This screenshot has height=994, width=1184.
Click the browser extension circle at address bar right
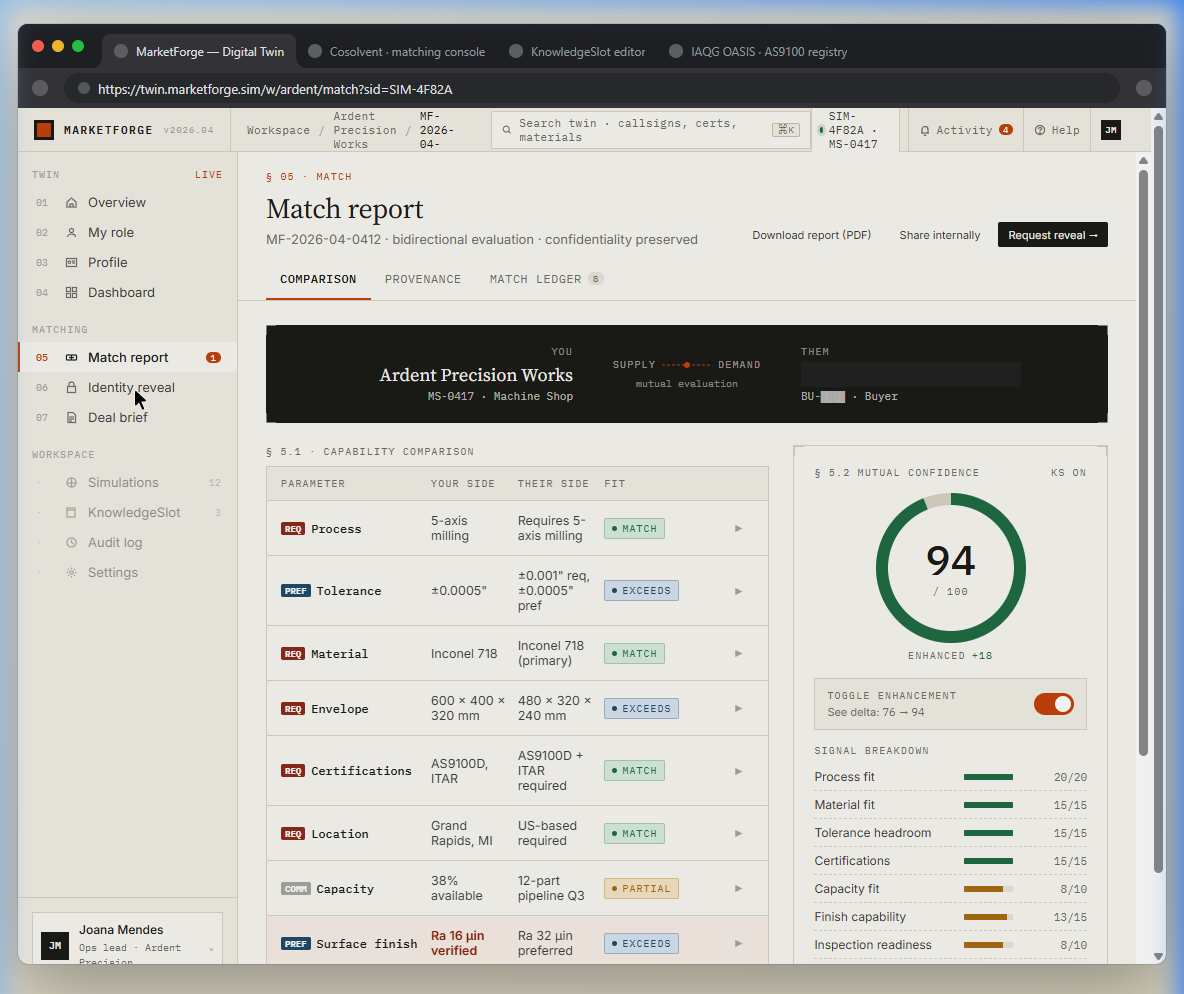pyautogui.click(x=1144, y=88)
